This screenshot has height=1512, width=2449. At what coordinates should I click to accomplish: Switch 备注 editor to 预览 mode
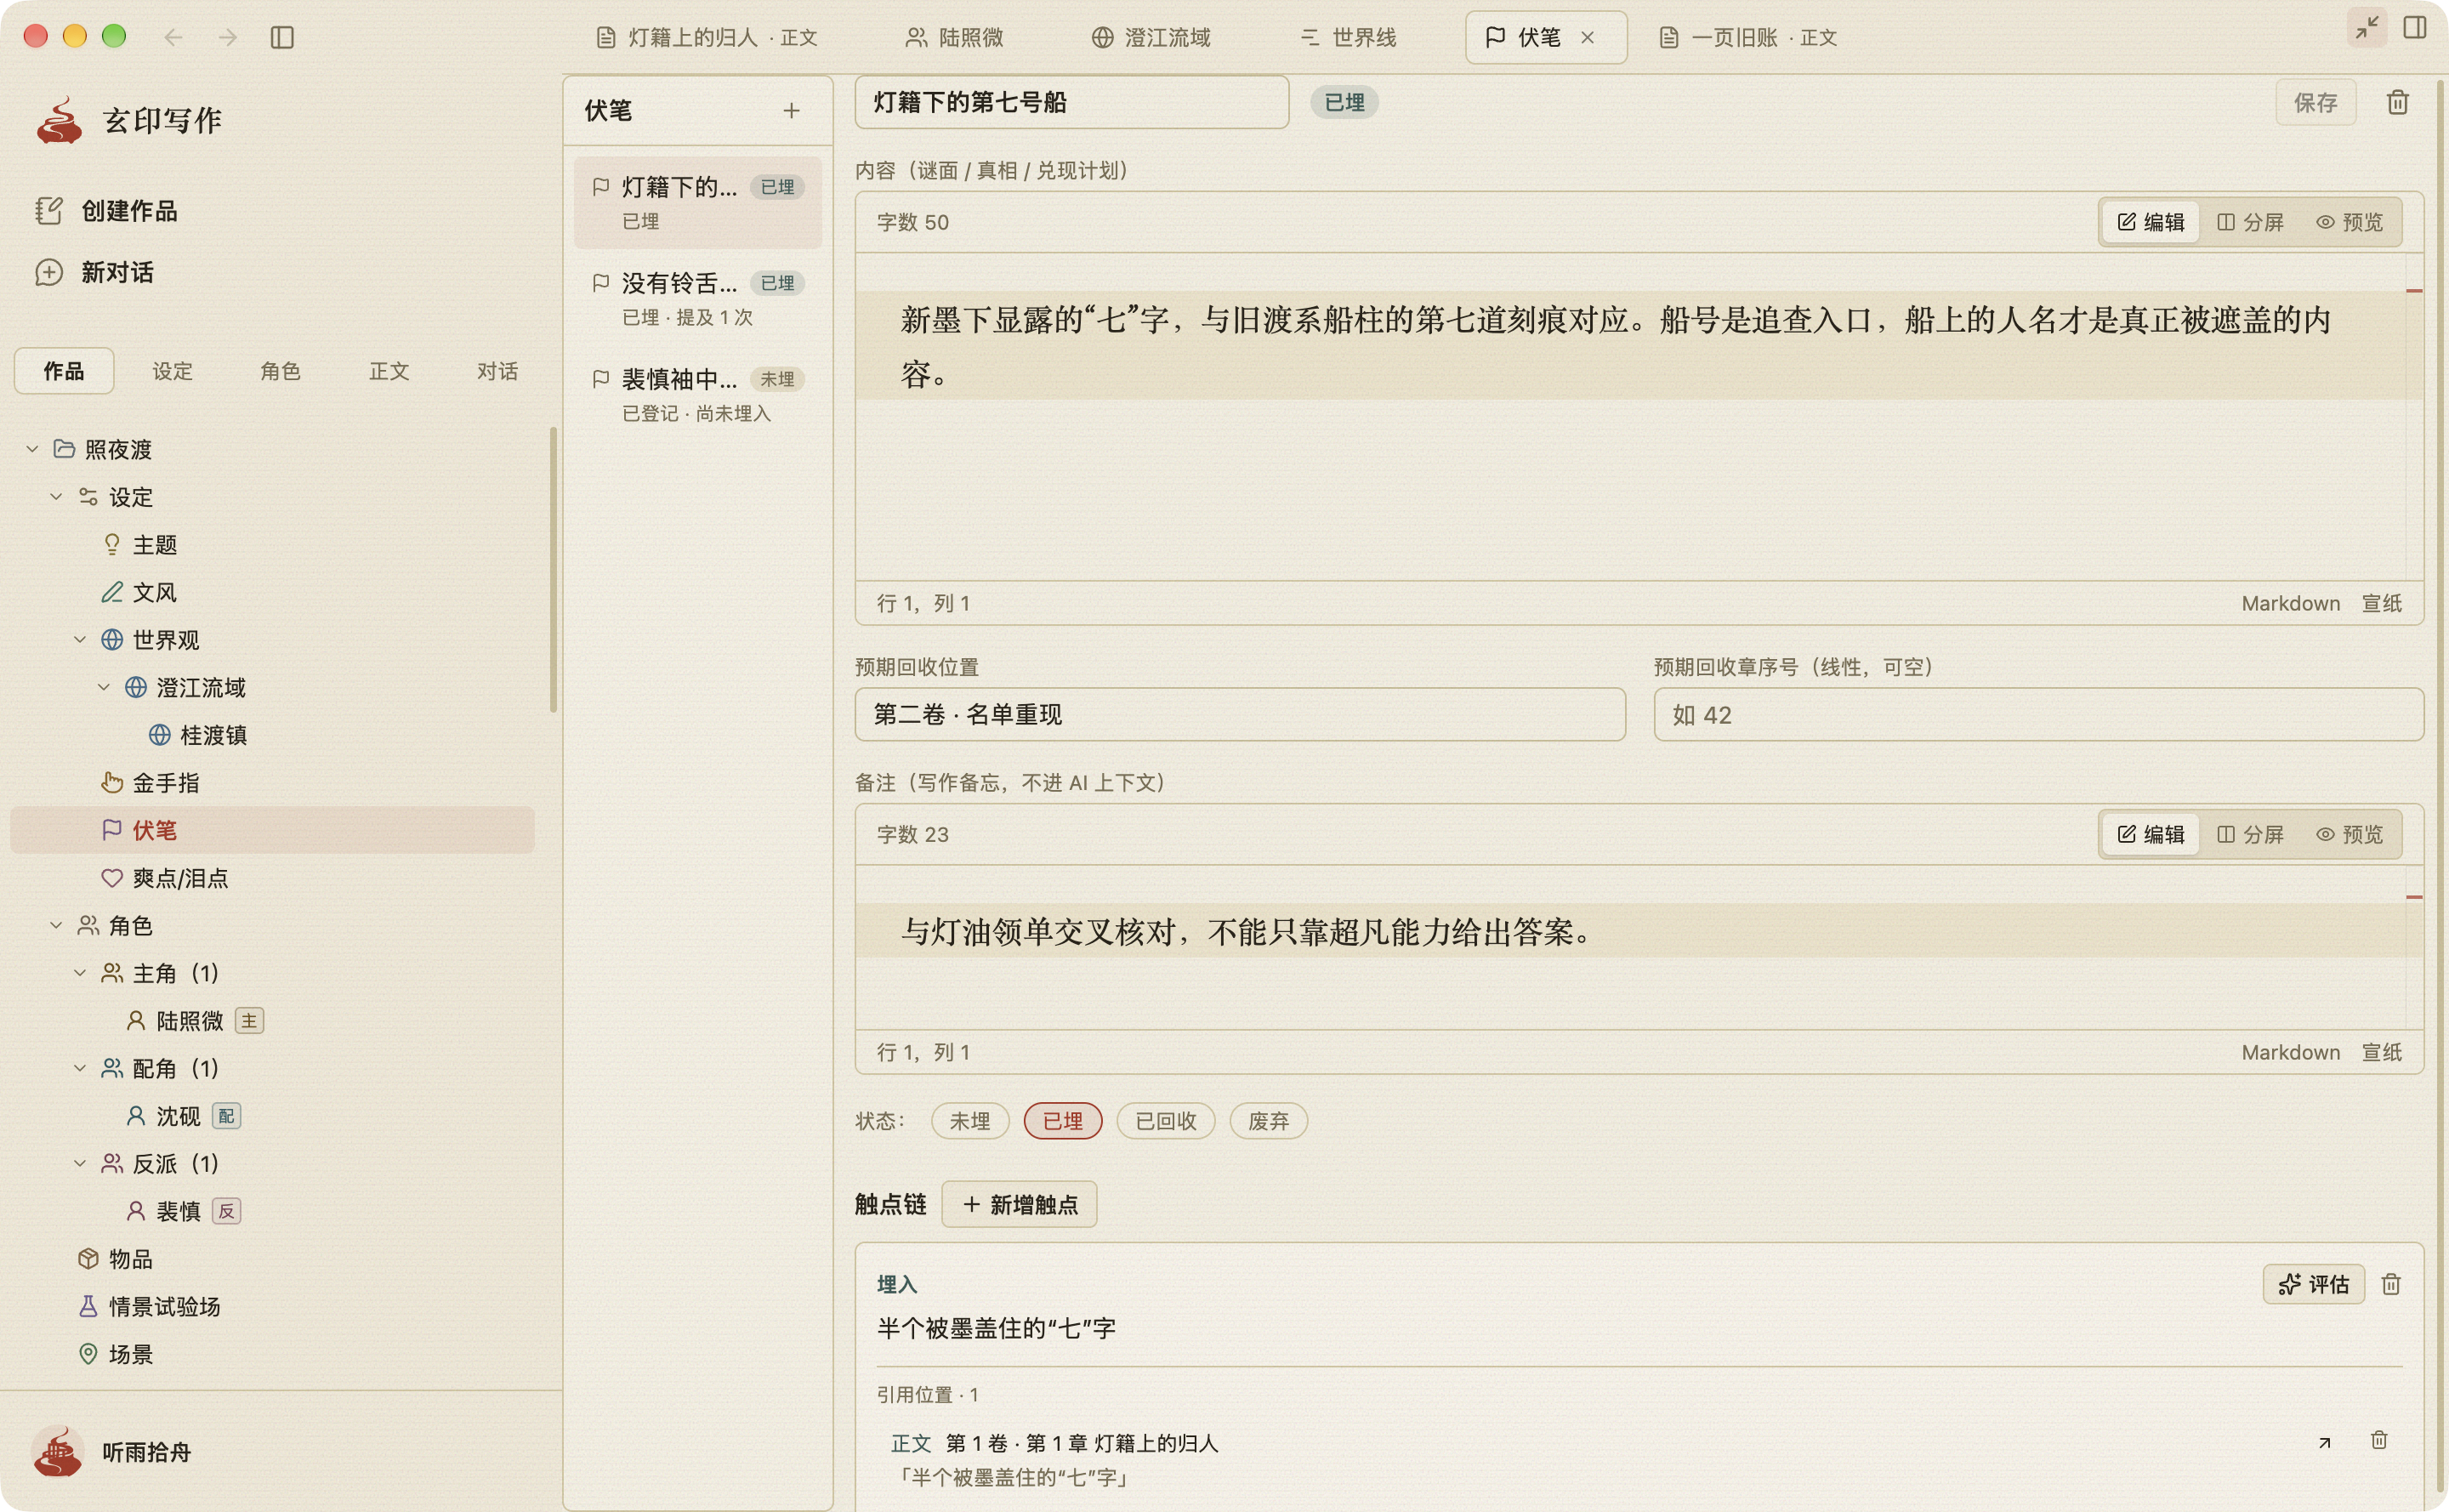click(x=2349, y=834)
